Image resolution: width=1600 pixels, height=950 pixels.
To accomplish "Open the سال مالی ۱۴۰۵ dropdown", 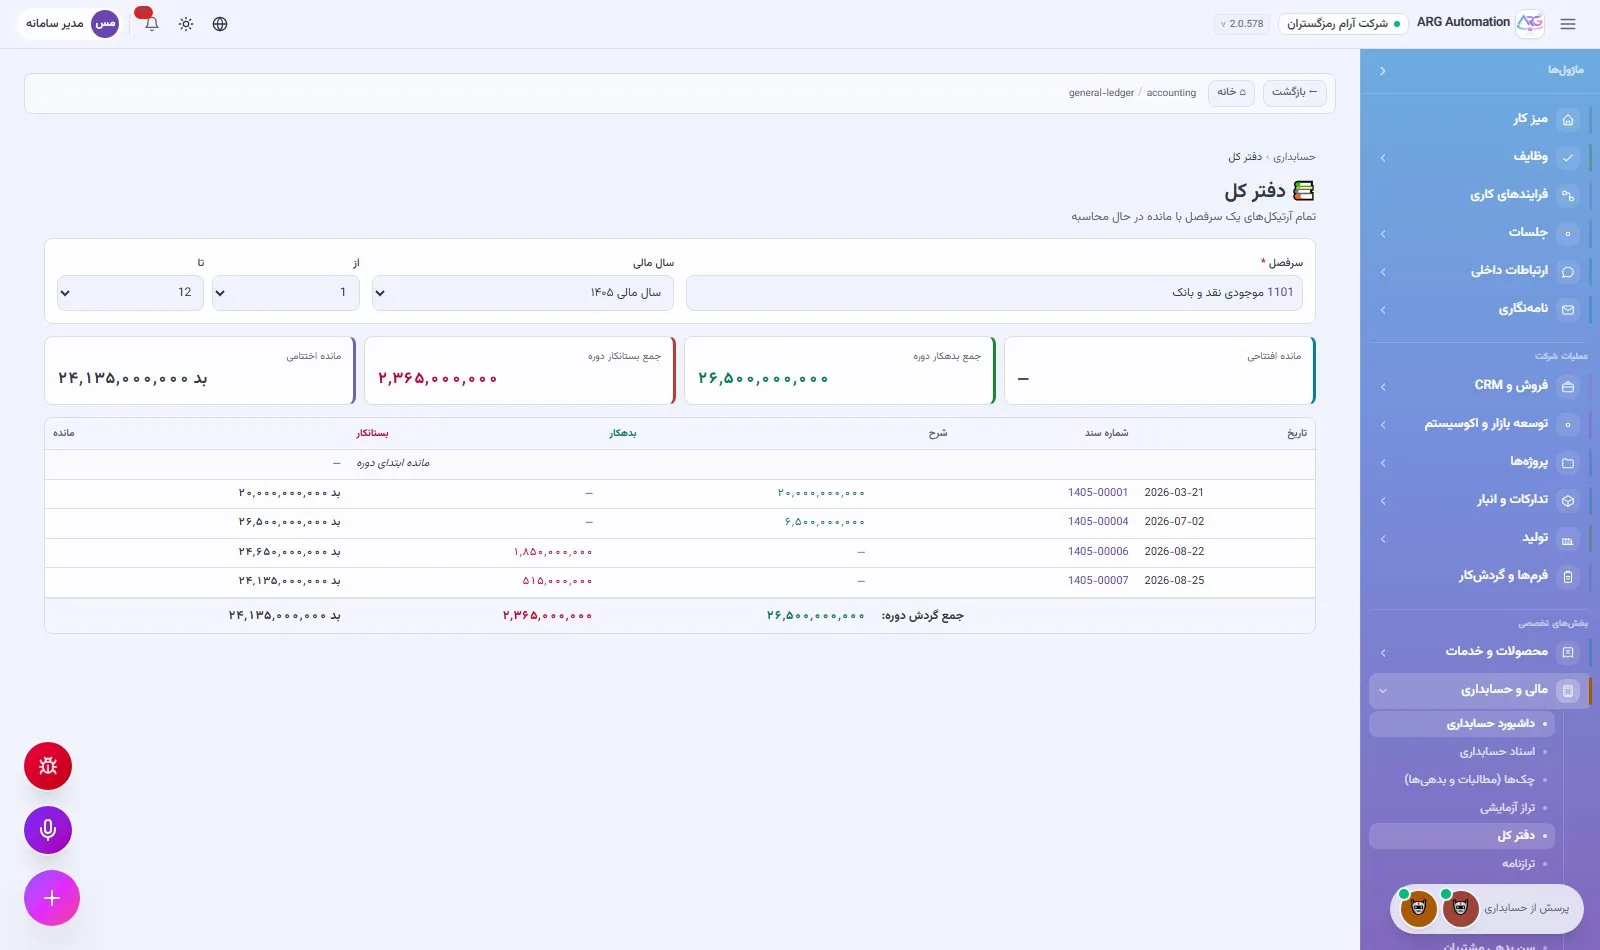I will coord(523,293).
